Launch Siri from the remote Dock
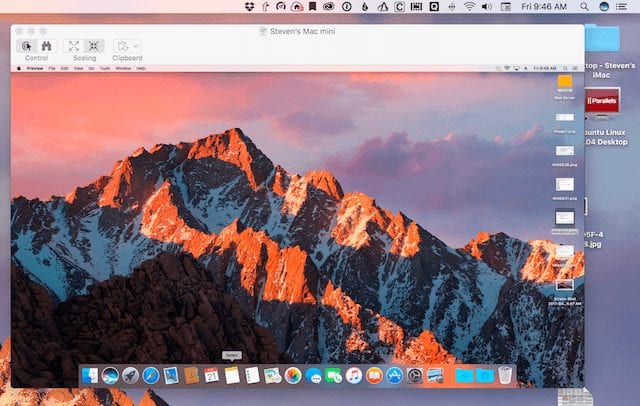 (x=111, y=375)
